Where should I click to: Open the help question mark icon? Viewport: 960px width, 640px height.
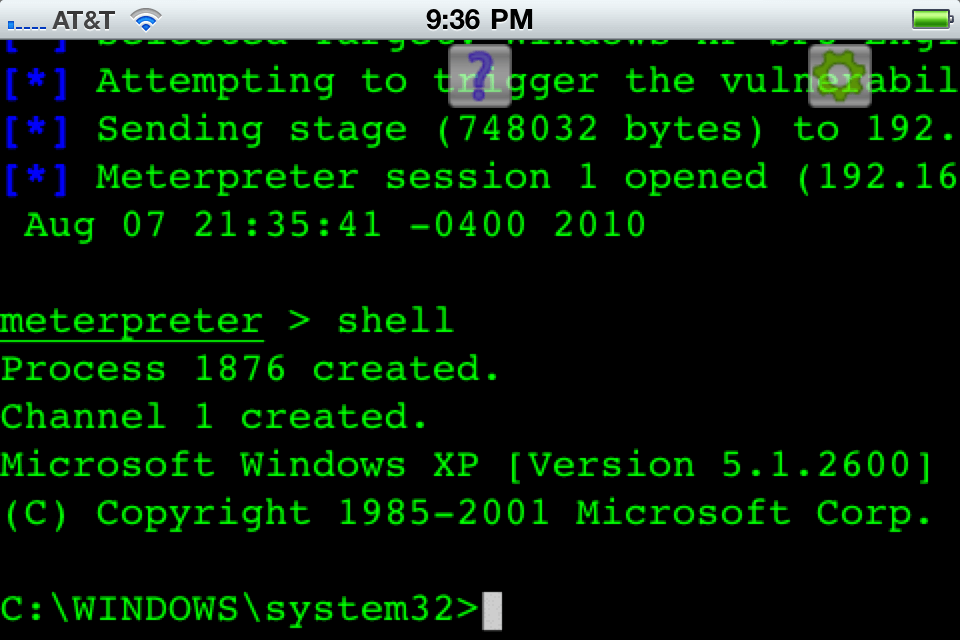[480, 75]
